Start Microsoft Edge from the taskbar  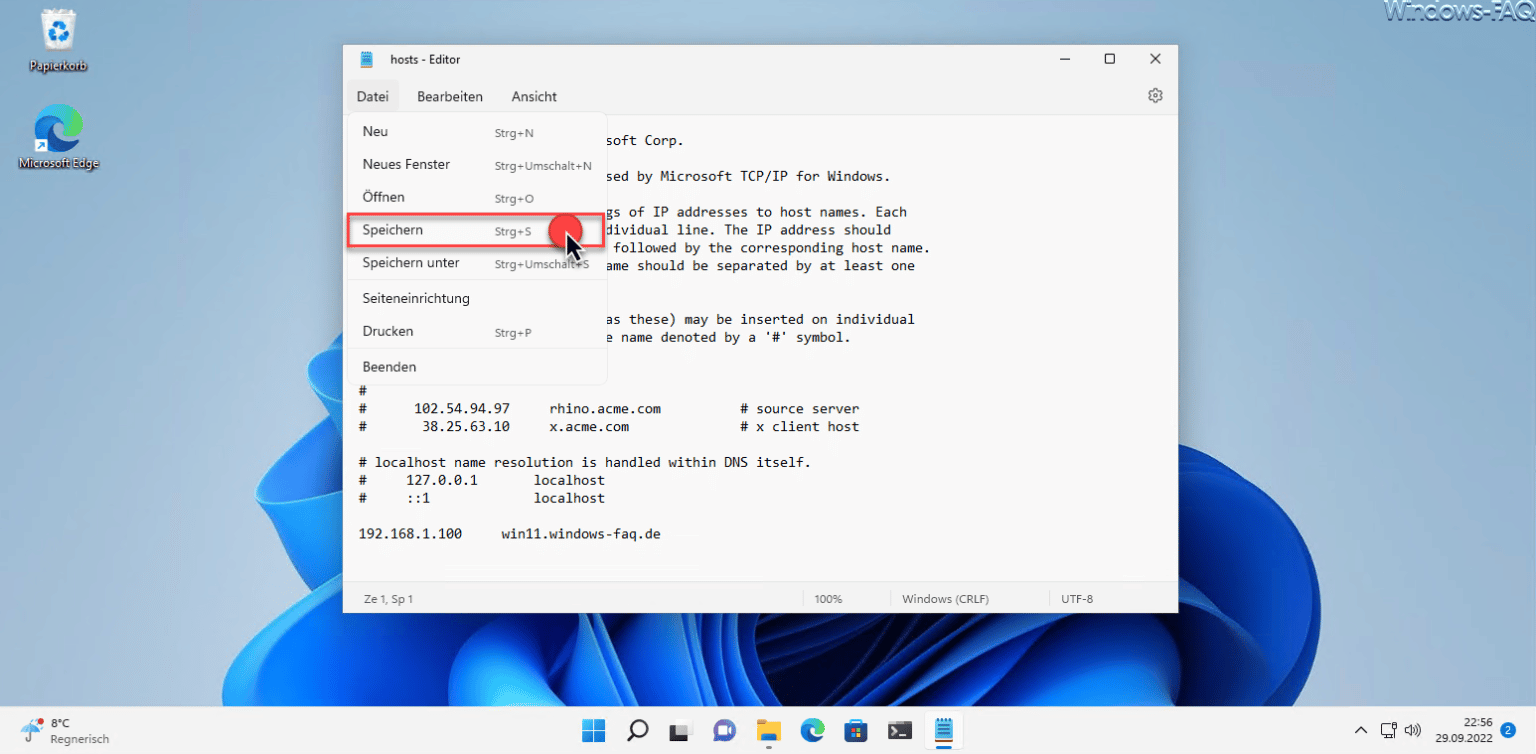812,730
